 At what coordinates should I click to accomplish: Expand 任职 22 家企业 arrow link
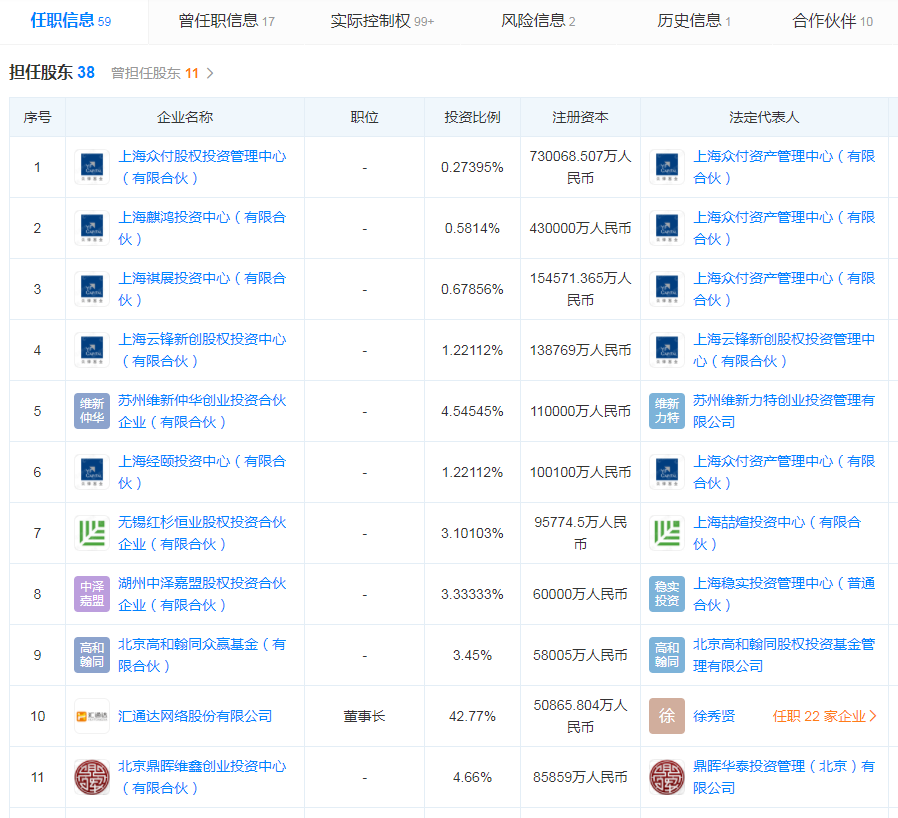click(824, 716)
